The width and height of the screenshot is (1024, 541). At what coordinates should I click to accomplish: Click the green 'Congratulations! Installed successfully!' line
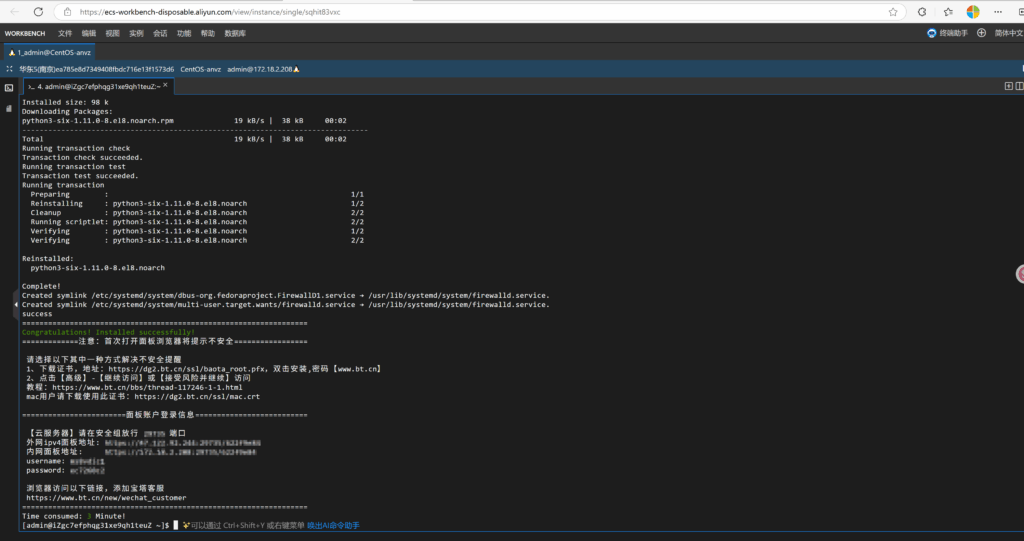coord(108,332)
